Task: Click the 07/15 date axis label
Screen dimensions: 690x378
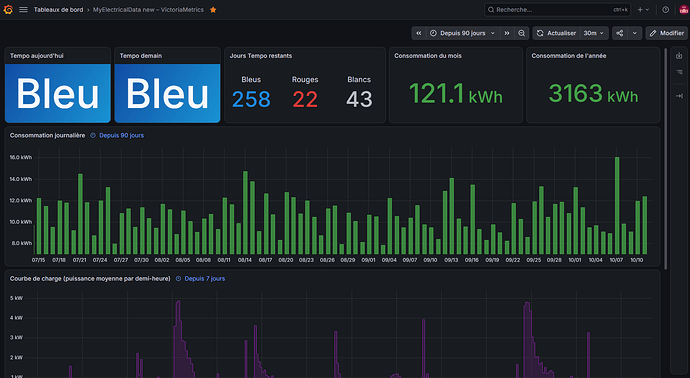Action: [38, 260]
